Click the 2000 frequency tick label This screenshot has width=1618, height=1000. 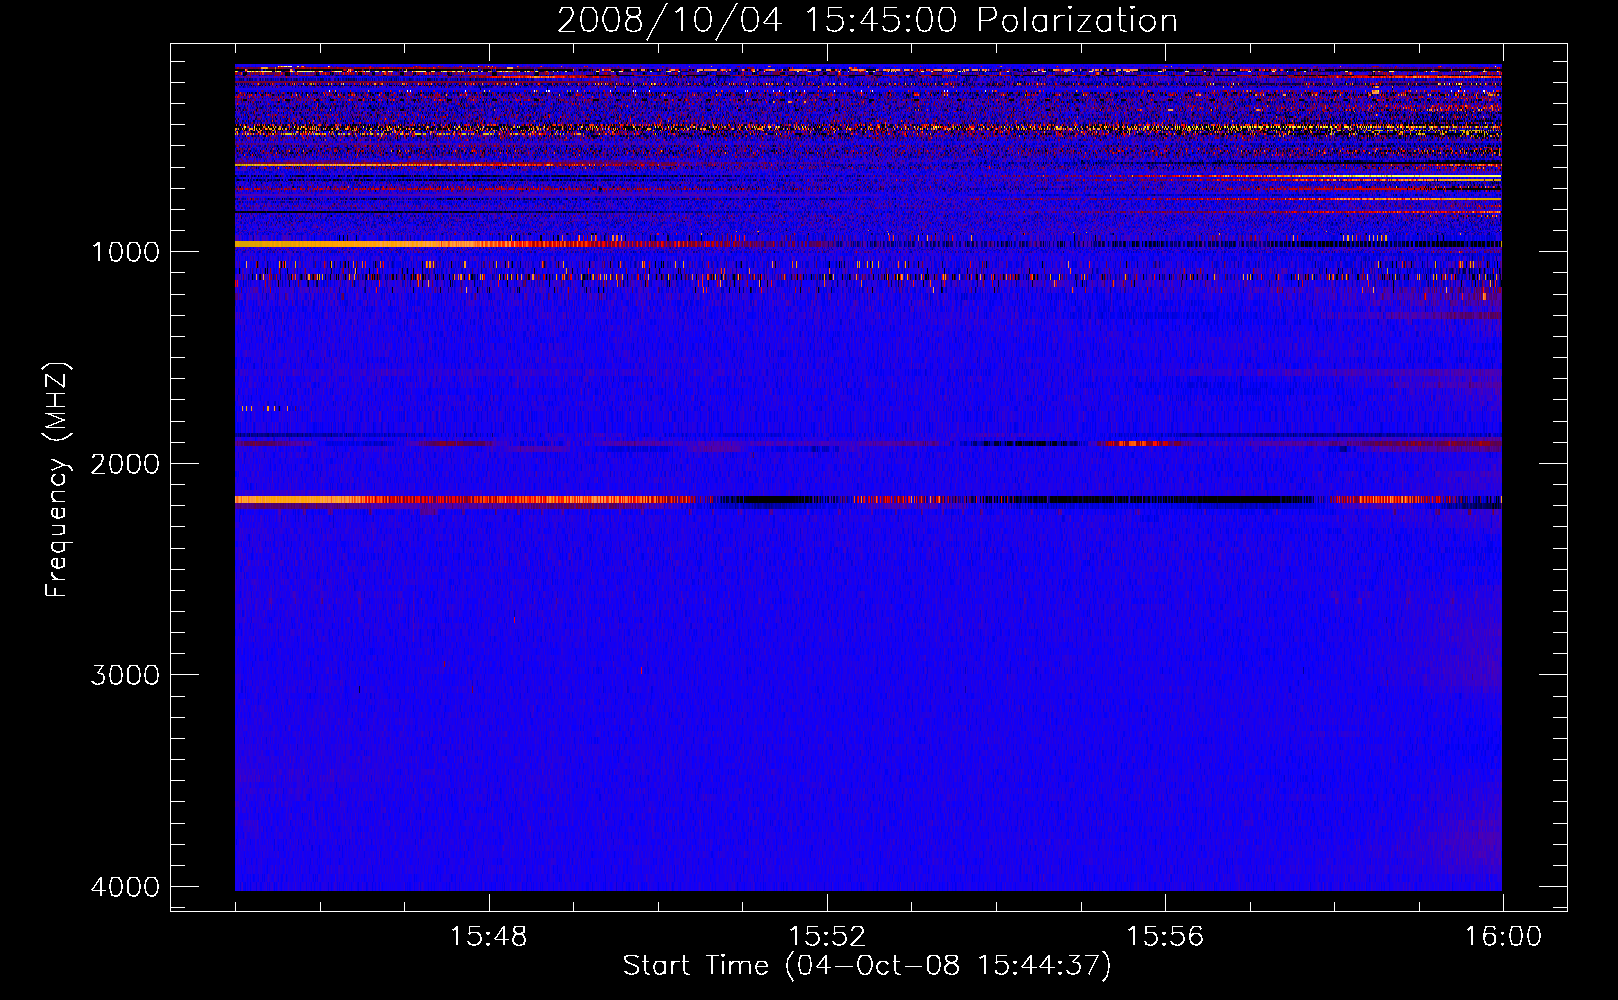[125, 463]
